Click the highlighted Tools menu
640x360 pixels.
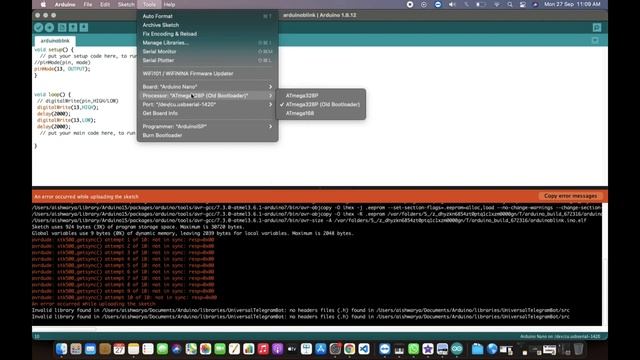pyautogui.click(x=149, y=4)
